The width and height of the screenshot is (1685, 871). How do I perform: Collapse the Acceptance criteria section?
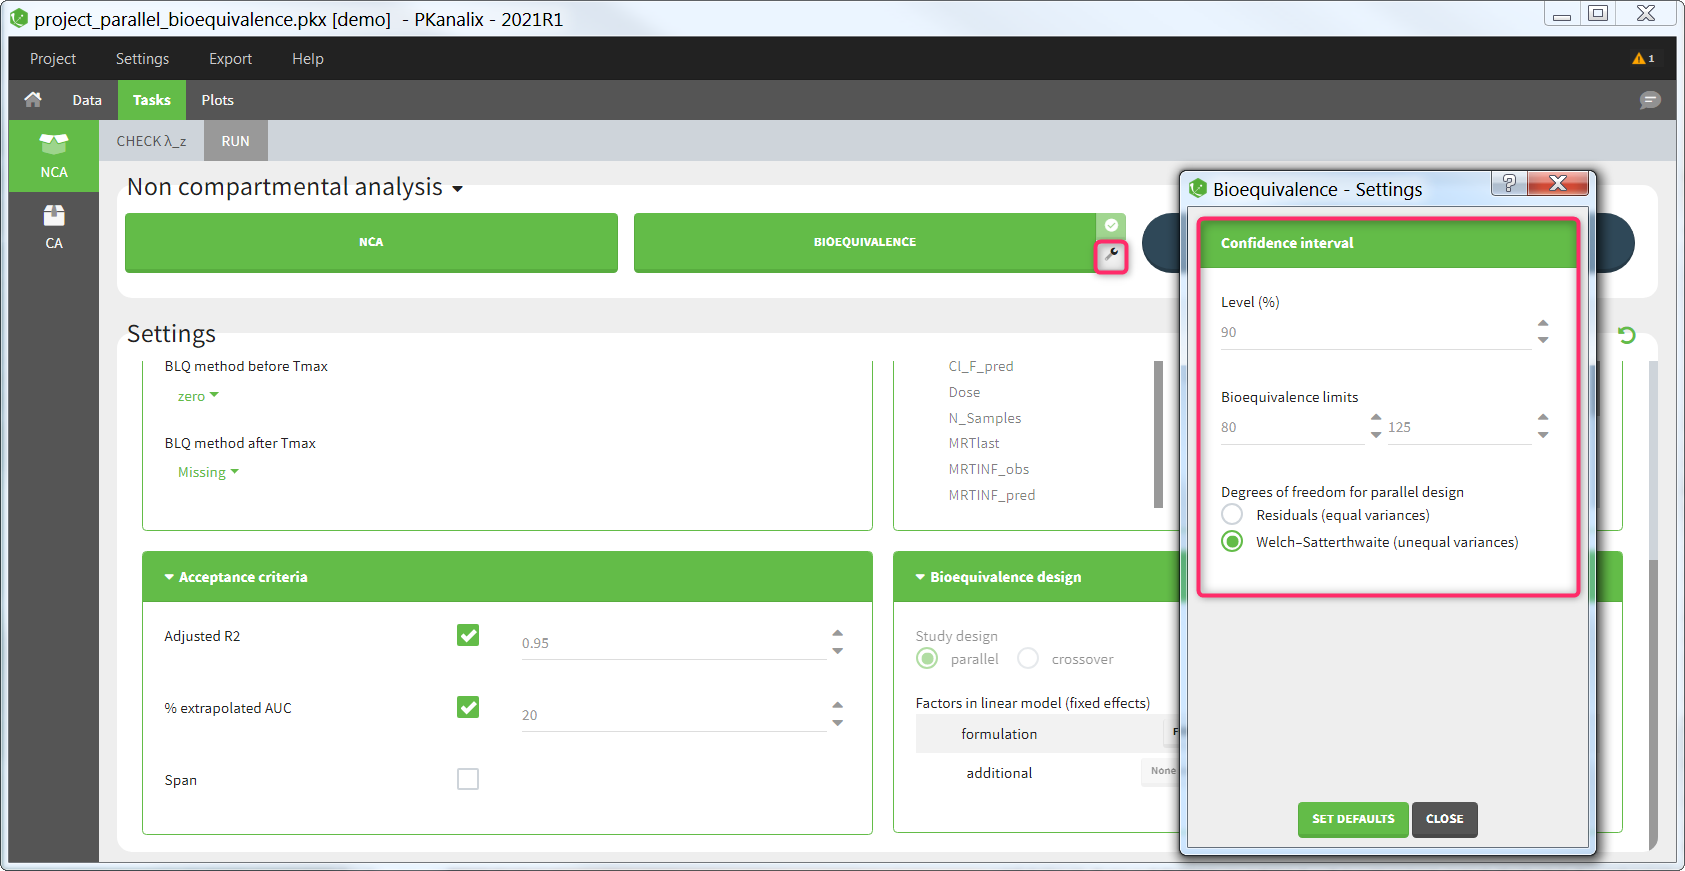pos(169,577)
